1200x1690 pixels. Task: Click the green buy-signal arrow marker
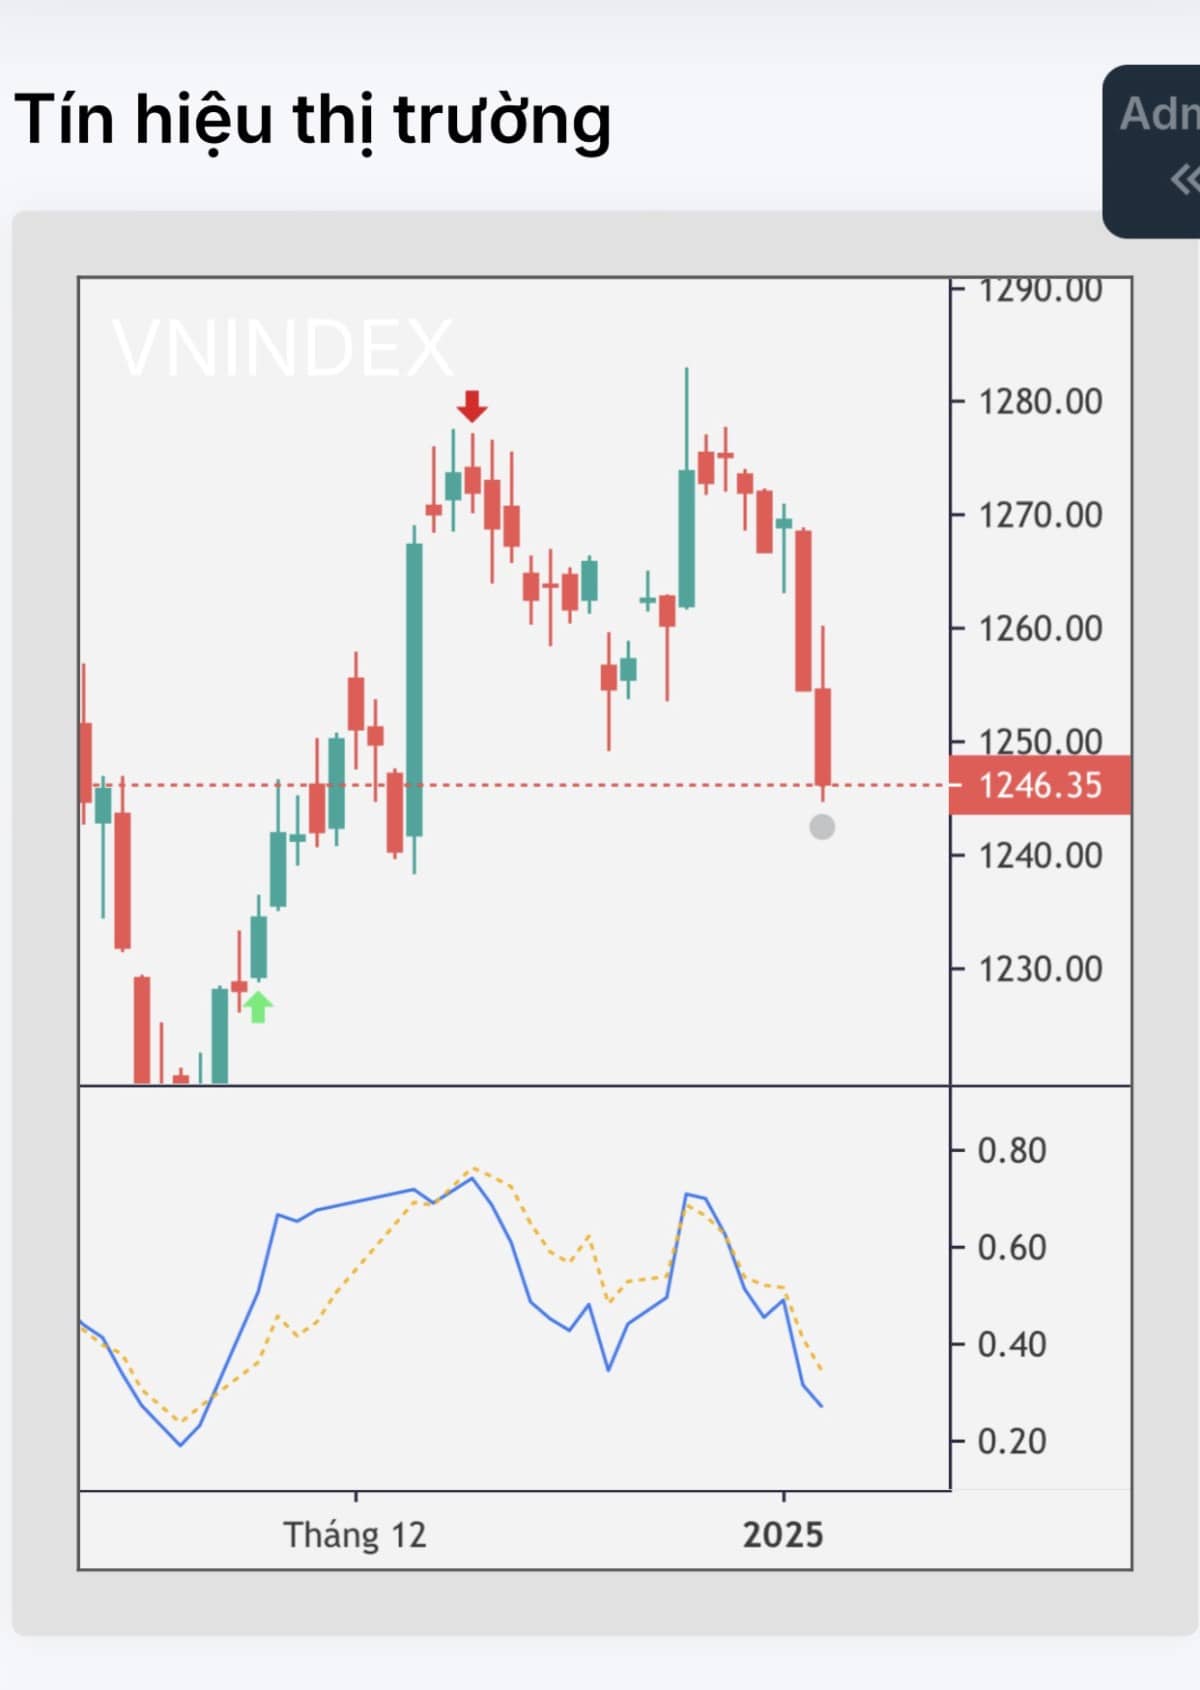click(x=258, y=1007)
